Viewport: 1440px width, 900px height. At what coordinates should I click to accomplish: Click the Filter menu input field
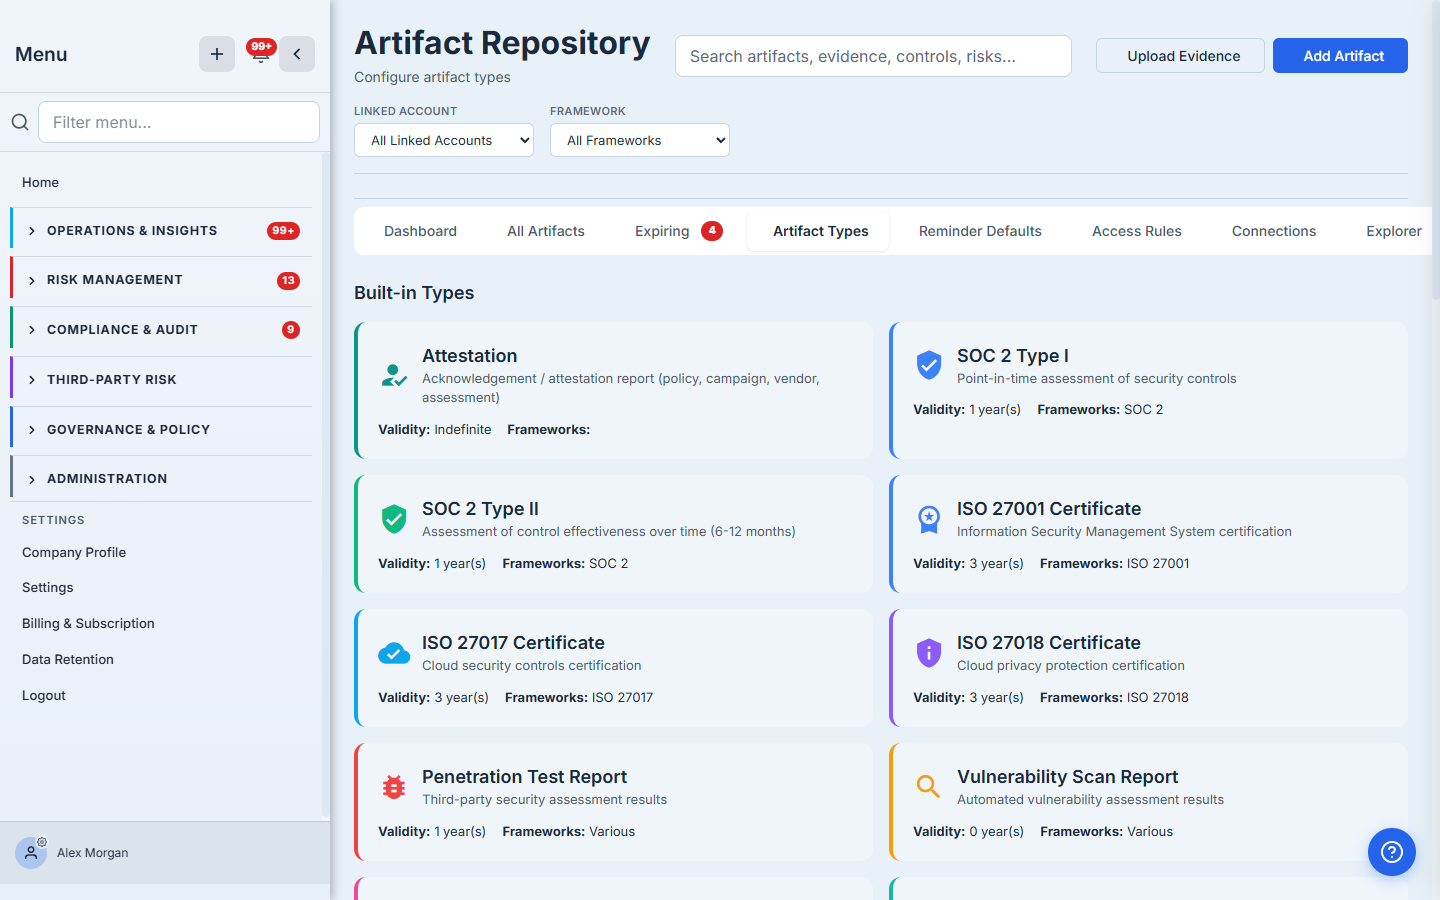(x=179, y=122)
